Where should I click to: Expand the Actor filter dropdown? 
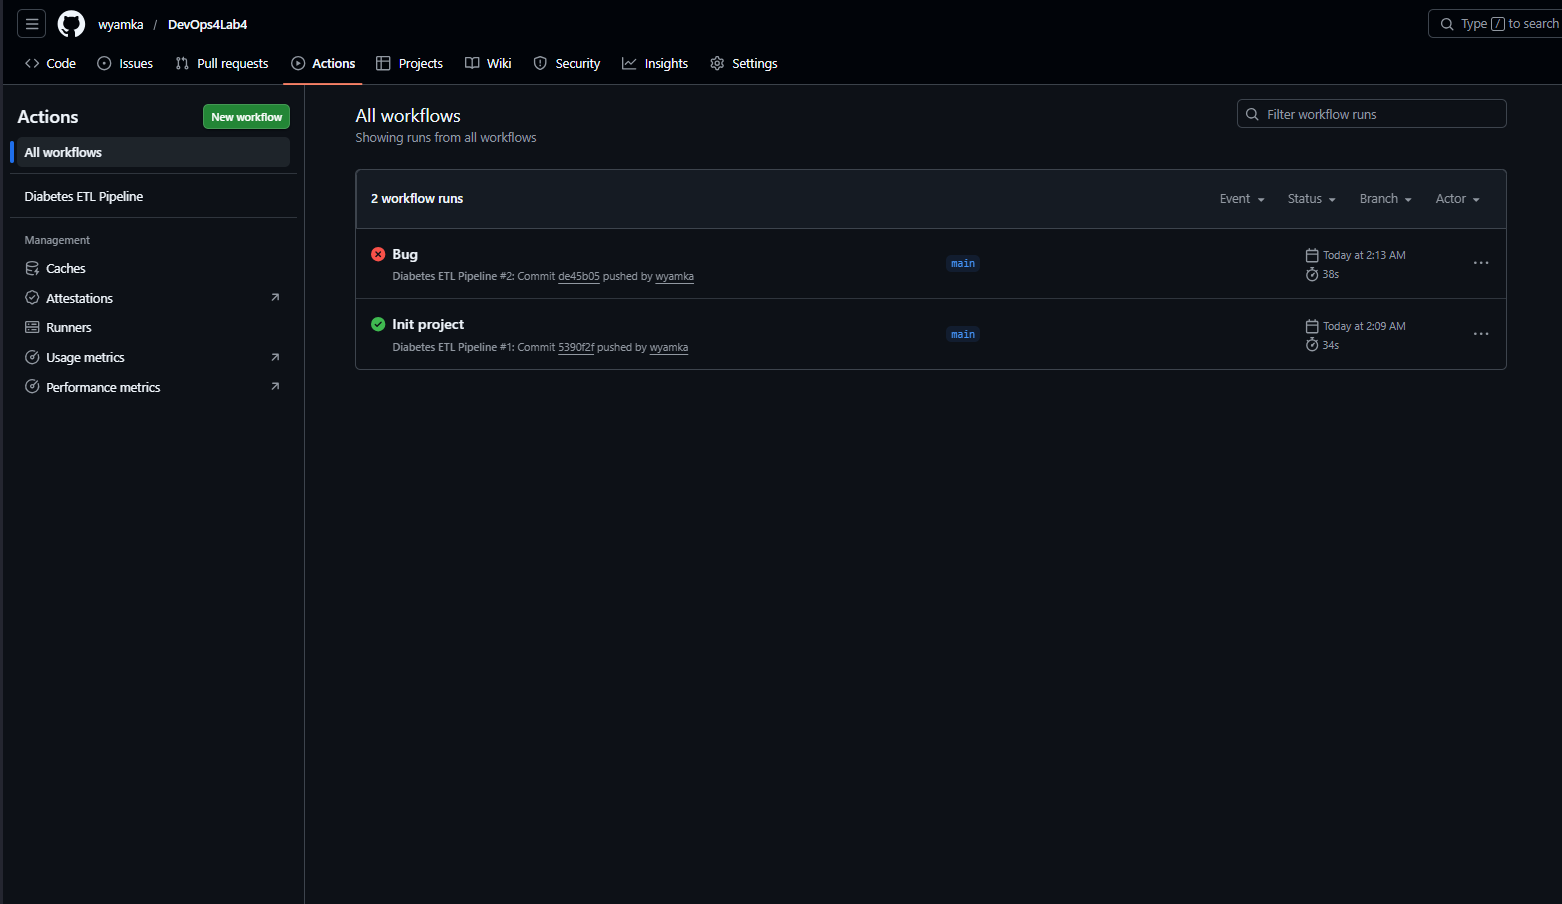click(1457, 199)
